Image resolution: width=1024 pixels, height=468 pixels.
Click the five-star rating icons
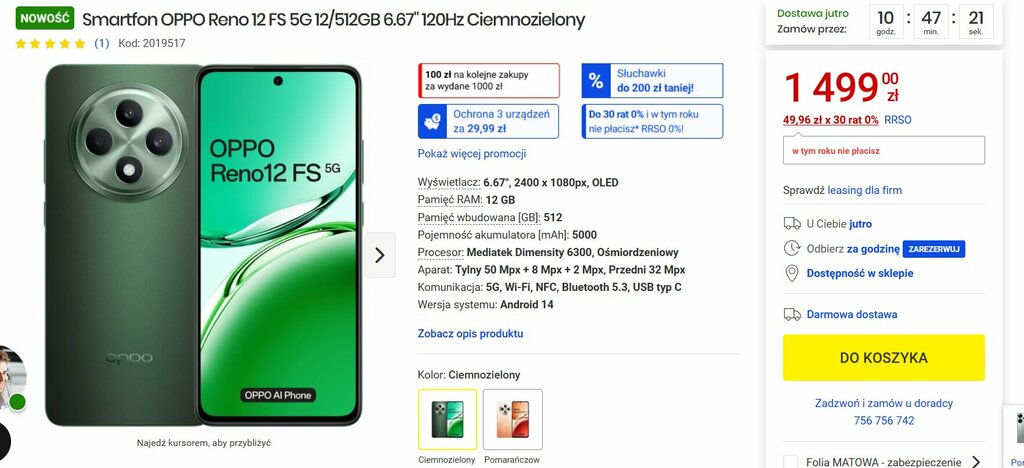50,44
